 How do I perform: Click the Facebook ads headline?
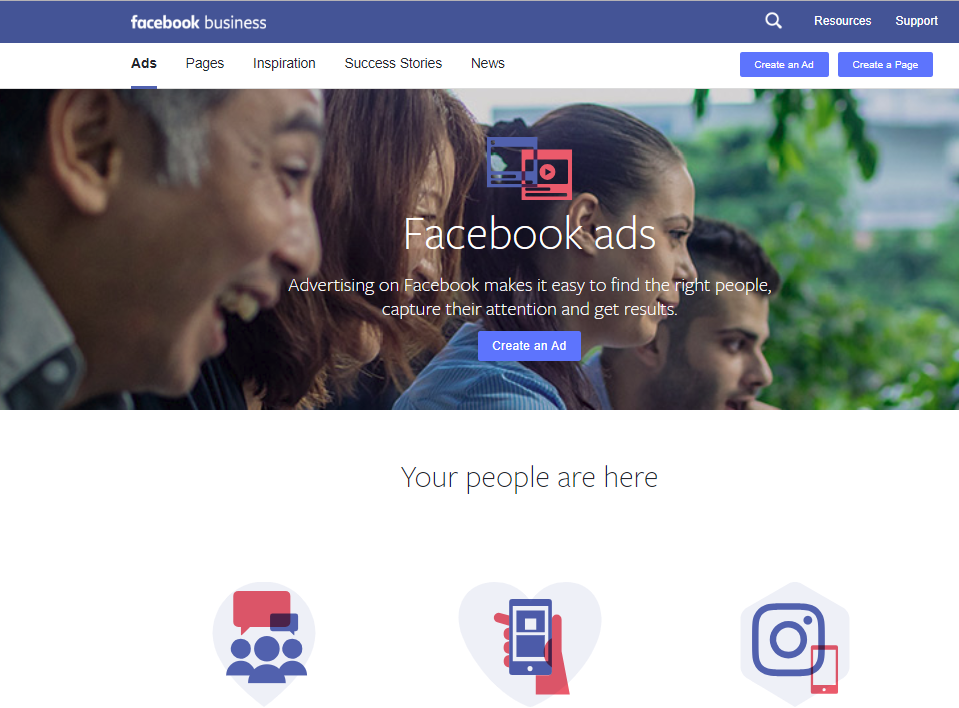[530, 234]
